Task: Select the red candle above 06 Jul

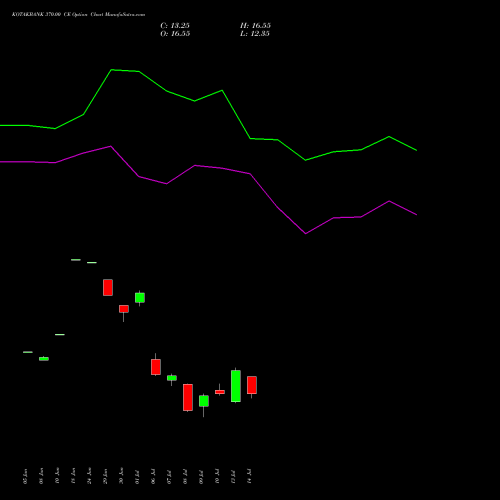Action: coord(156,367)
